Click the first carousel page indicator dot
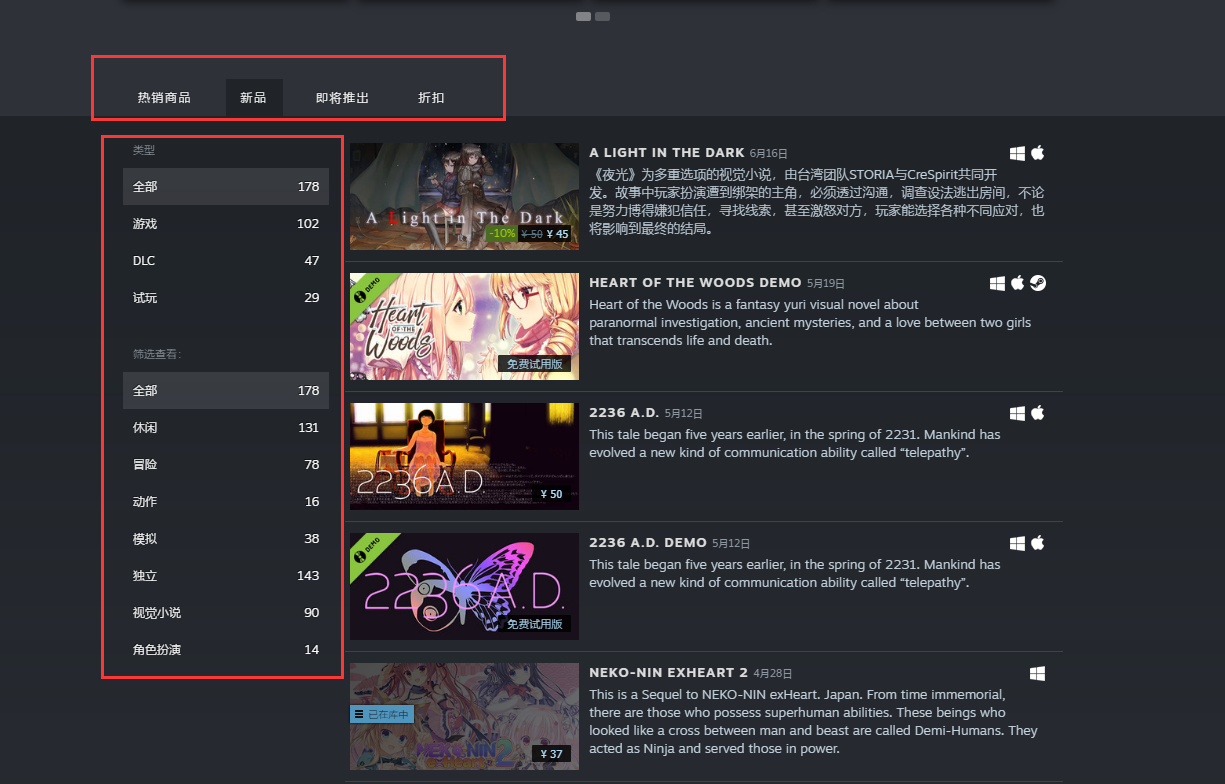The height and width of the screenshot is (784, 1225). [583, 16]
